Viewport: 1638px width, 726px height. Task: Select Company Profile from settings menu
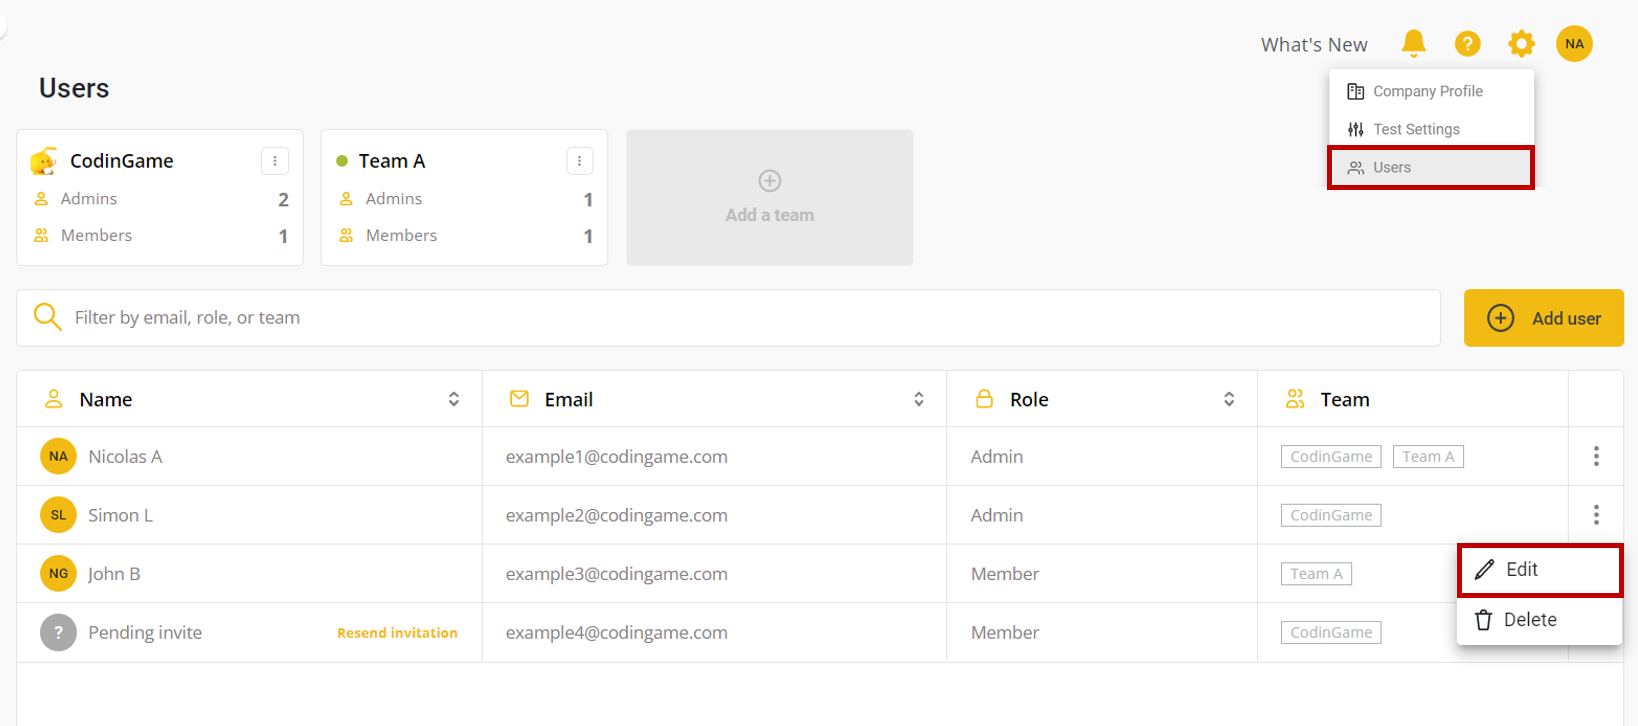[x=1427, y=91]
